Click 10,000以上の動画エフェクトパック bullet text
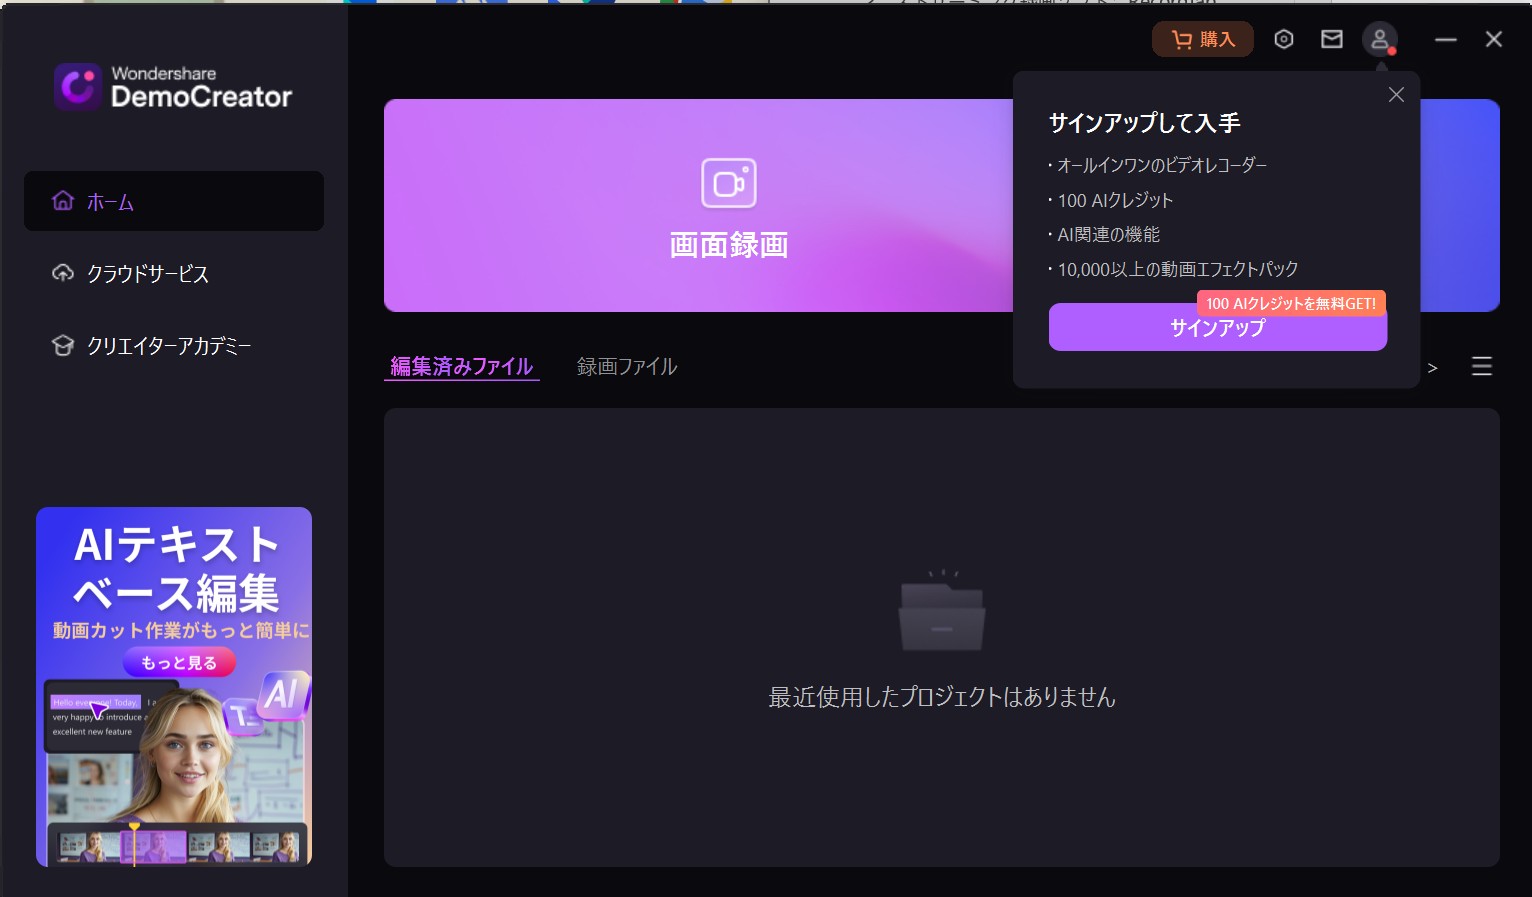This screenshot has height=897, width=1532. (x=1178, y=269)
